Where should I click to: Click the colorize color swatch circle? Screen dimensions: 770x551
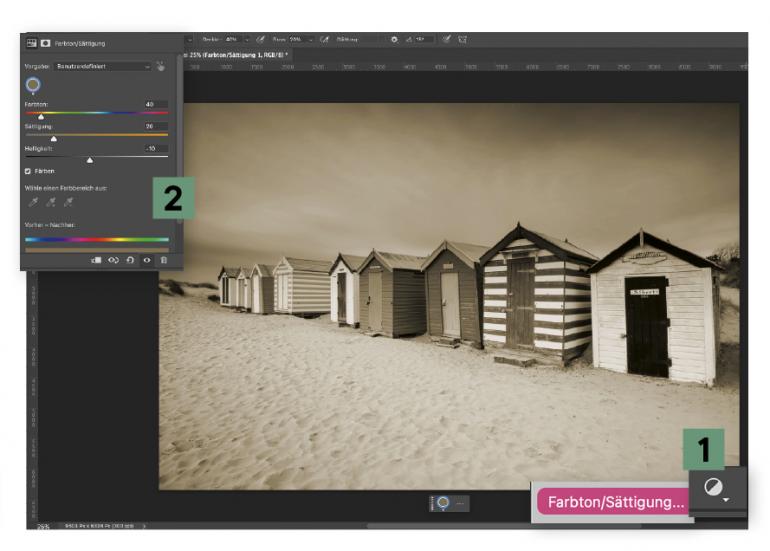click(x=33, y=85)
